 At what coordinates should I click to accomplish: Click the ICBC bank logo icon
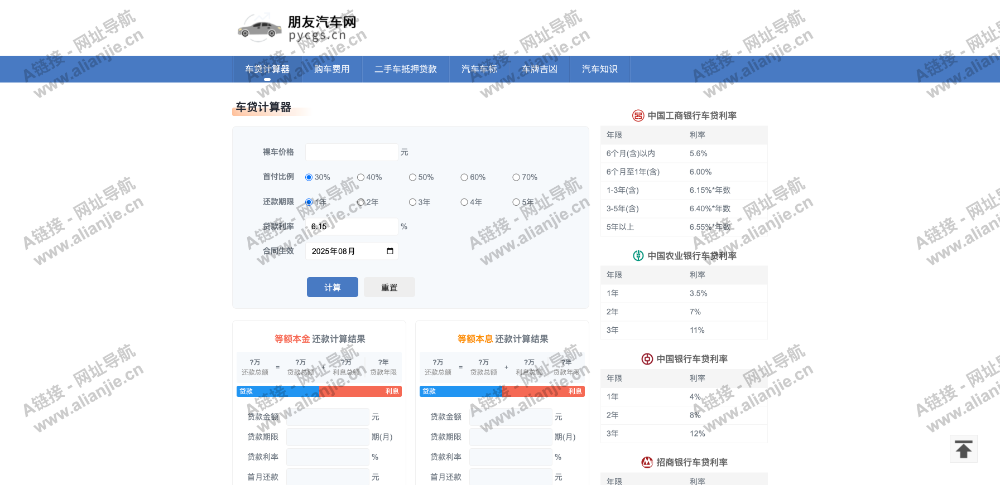click(638, 115)
